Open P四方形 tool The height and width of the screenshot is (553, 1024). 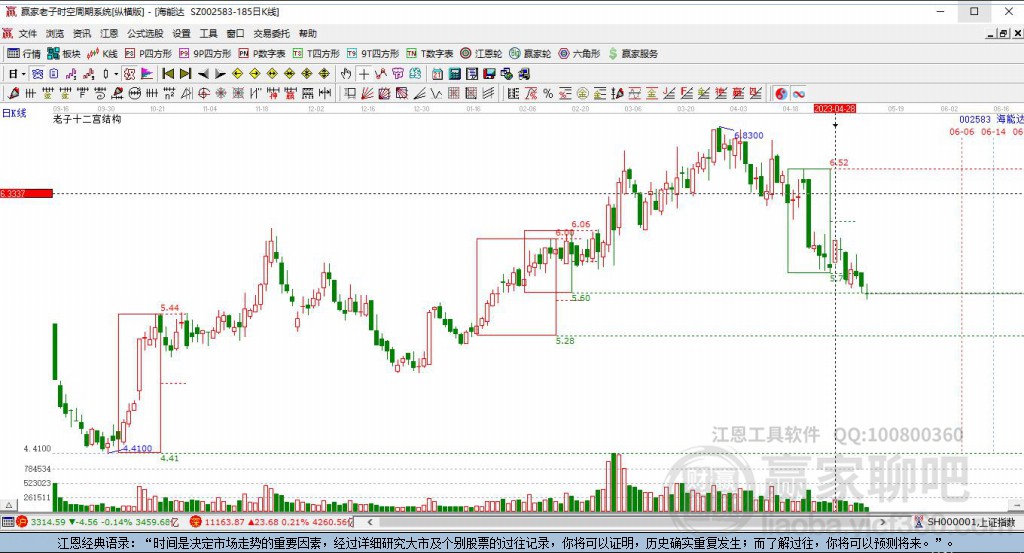[x=148, y=54]
